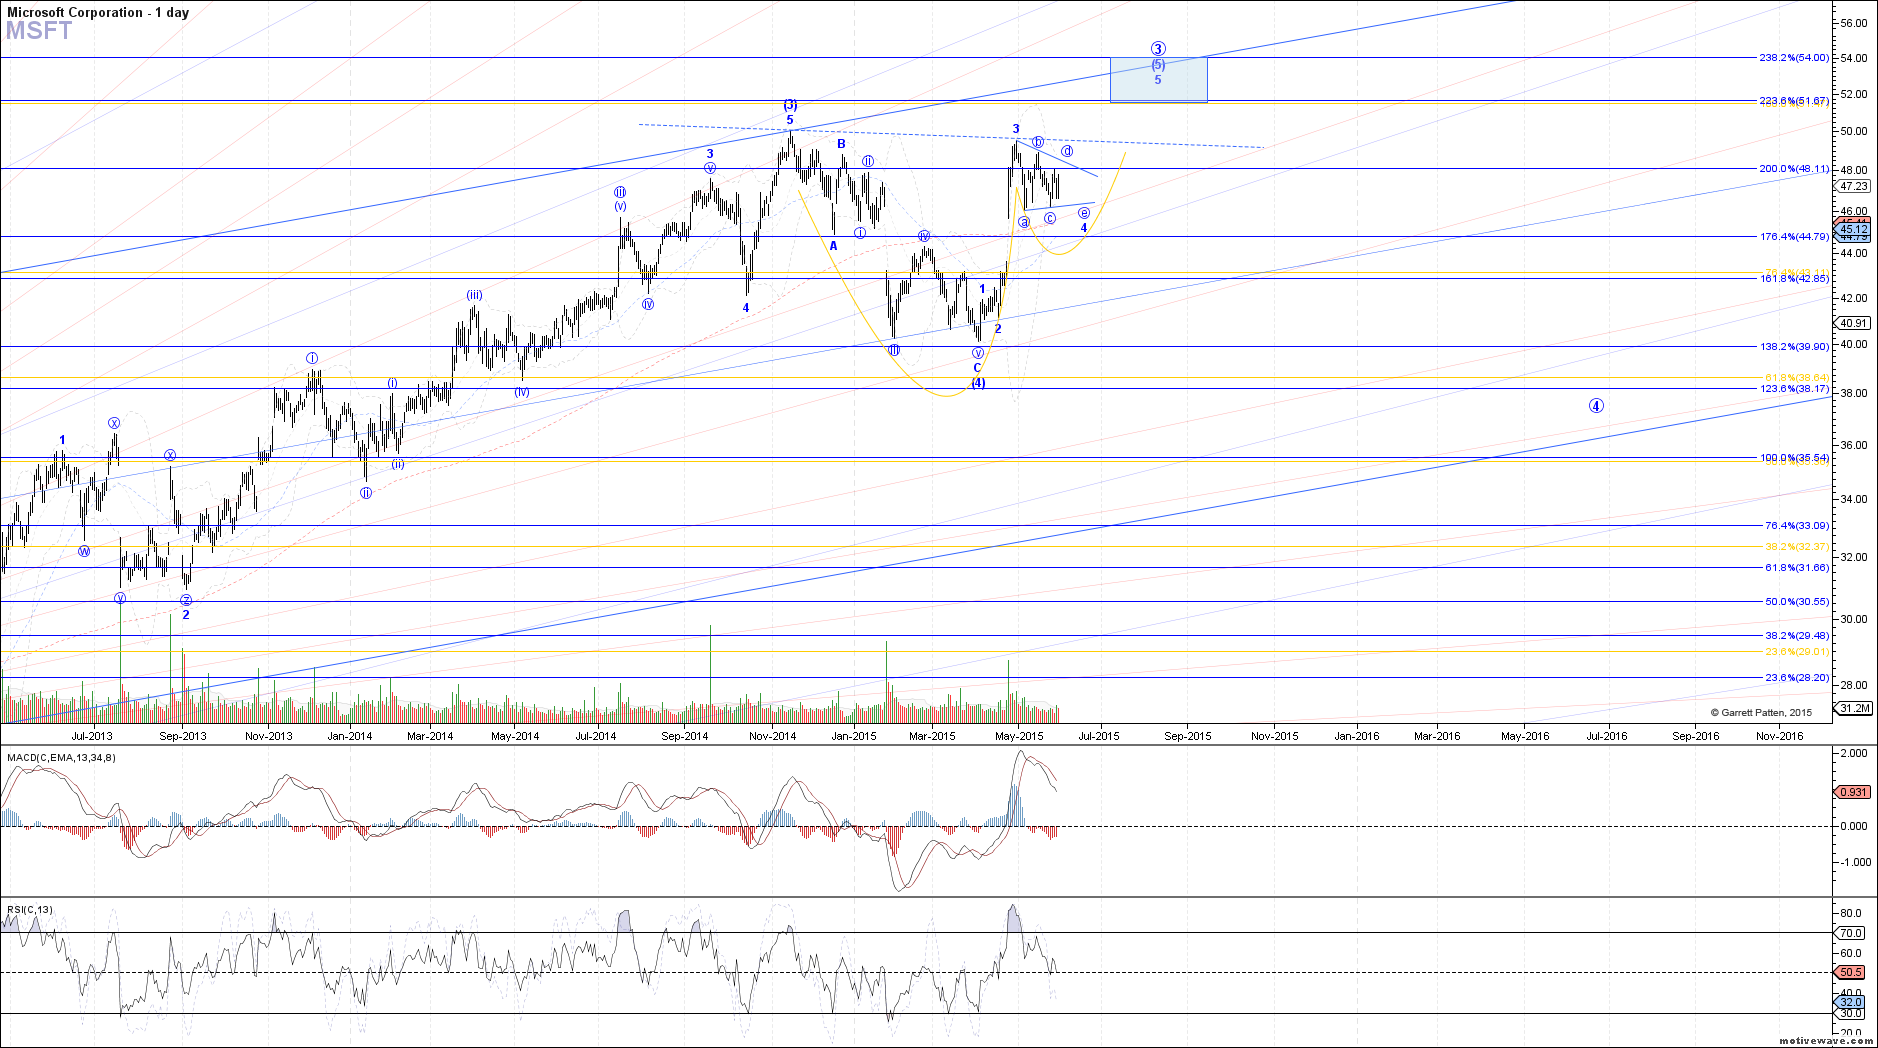Screen dimensions: 1878x1048
Task: Select the 200.0%(48.11) Fibonacci level label
Action: (x=1794, y=169)
